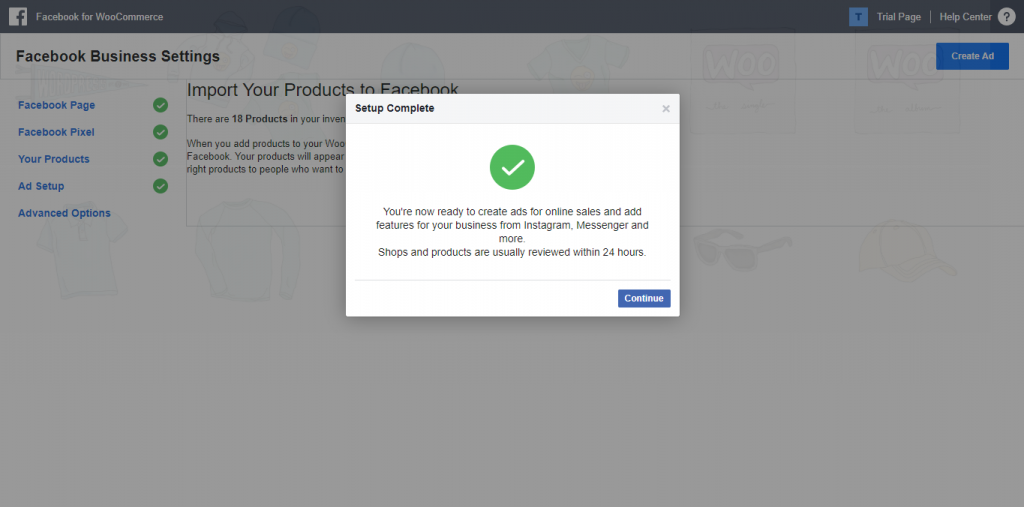This screenshot has width=1024, height=507.
Task: Select the Ad Setup section
Action: (41, 186)
